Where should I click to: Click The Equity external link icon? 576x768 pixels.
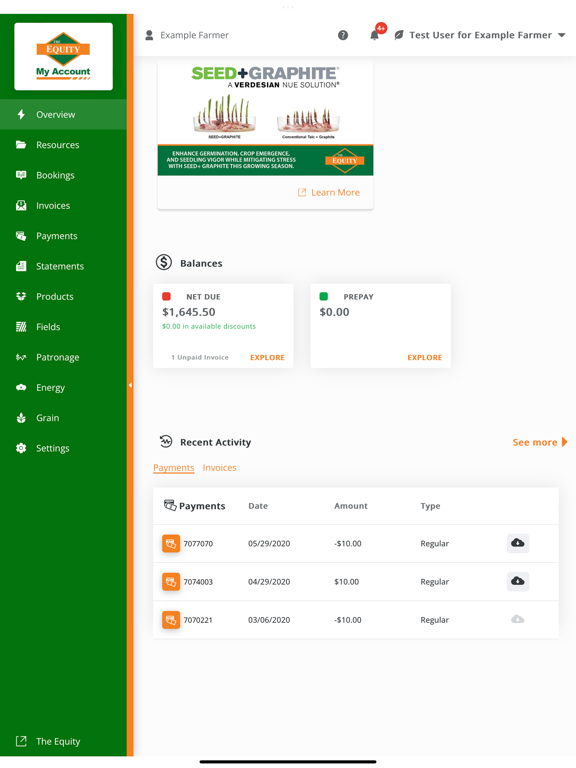point(21,741)
